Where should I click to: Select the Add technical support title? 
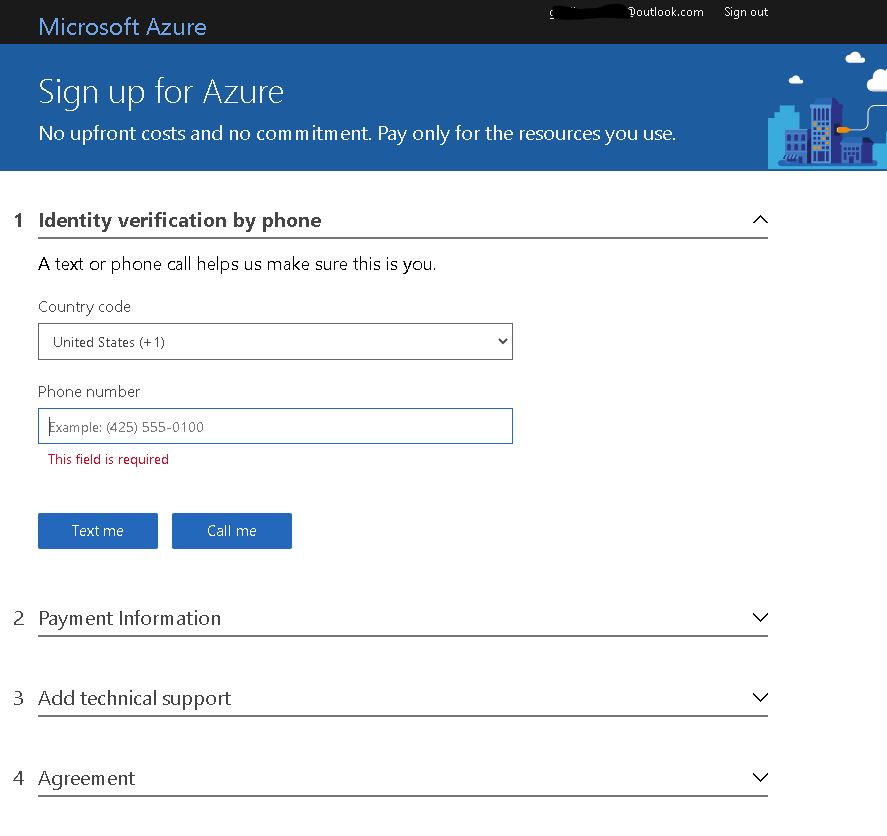click(x=134, y=698)
